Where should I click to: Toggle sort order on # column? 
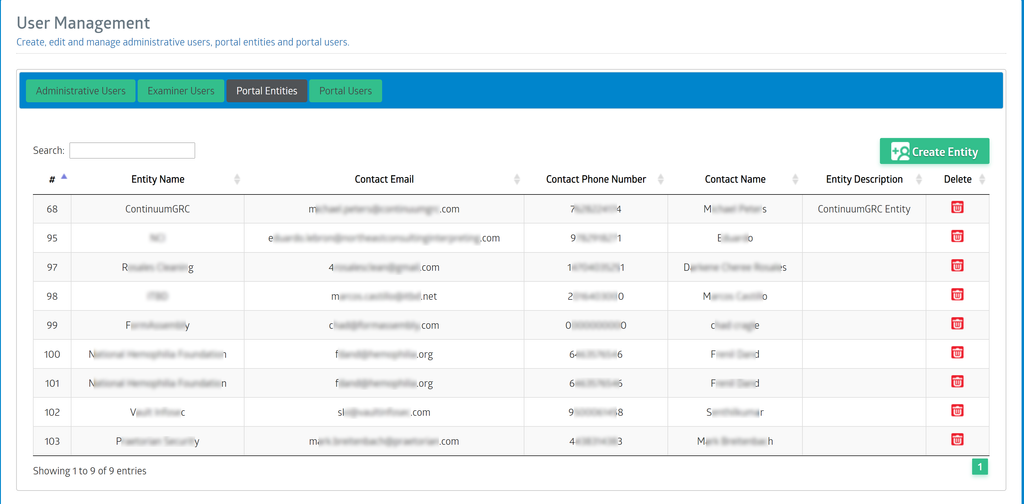coord(52,180)
